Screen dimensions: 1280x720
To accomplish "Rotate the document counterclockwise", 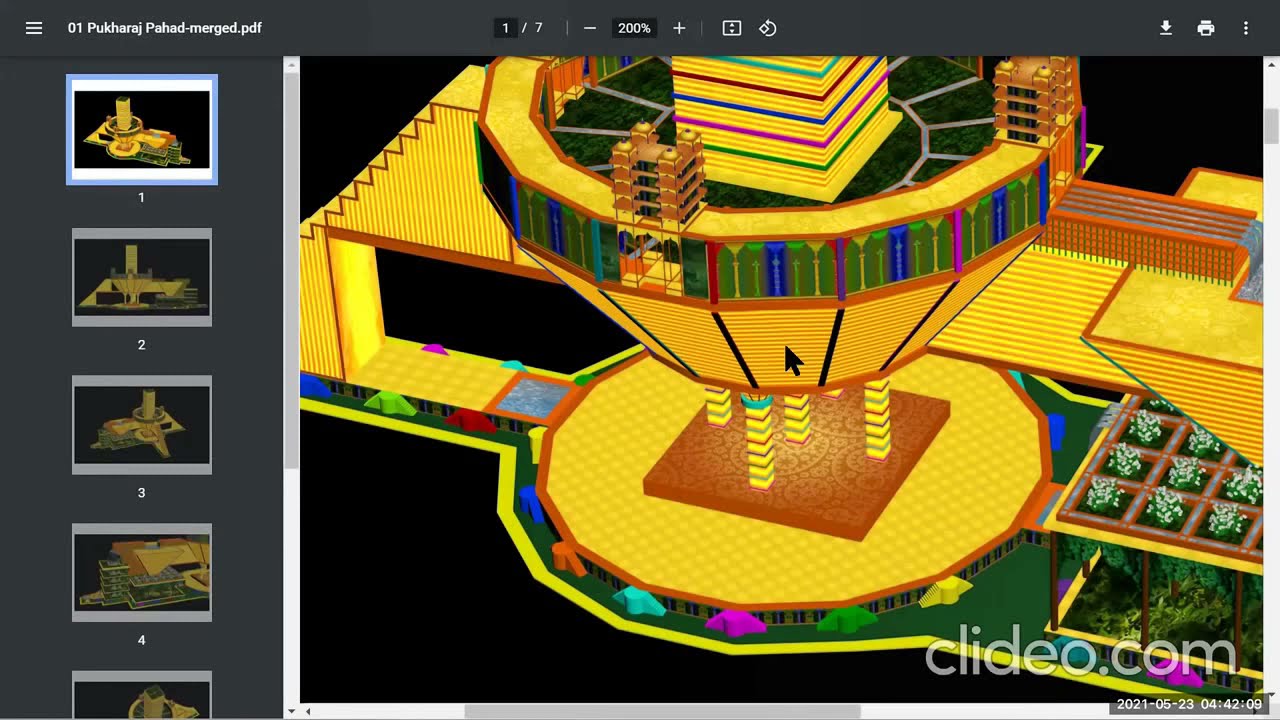I will (x=768, y=28).
